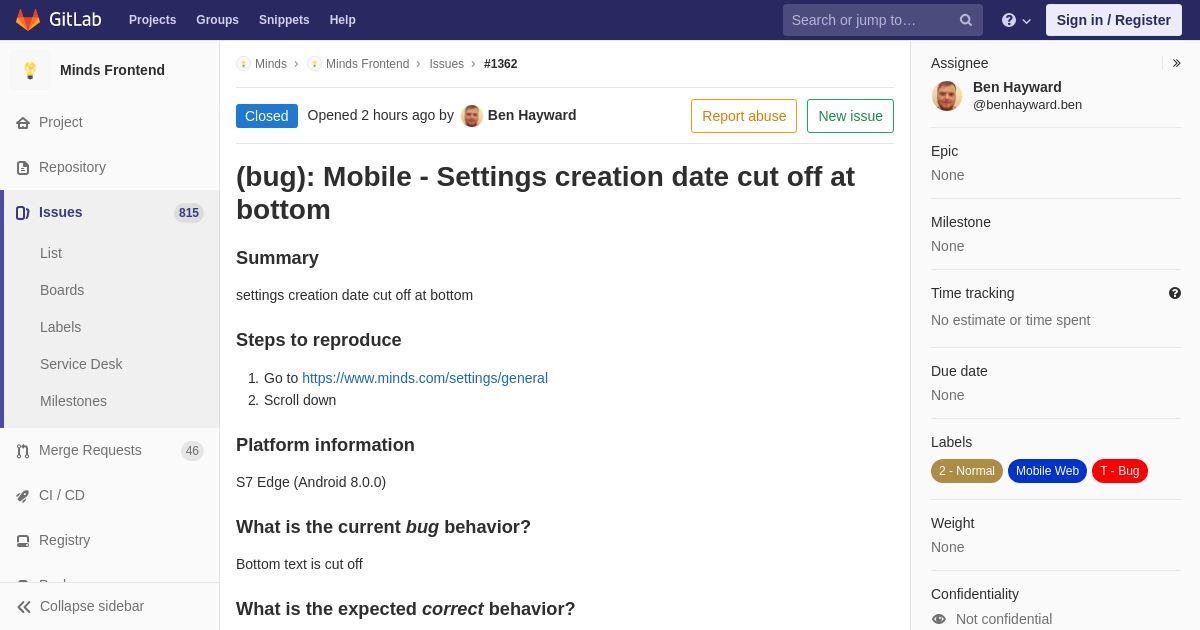
Task: Click @benhayward.ben username in Assignee
Action: [1027, 105]
